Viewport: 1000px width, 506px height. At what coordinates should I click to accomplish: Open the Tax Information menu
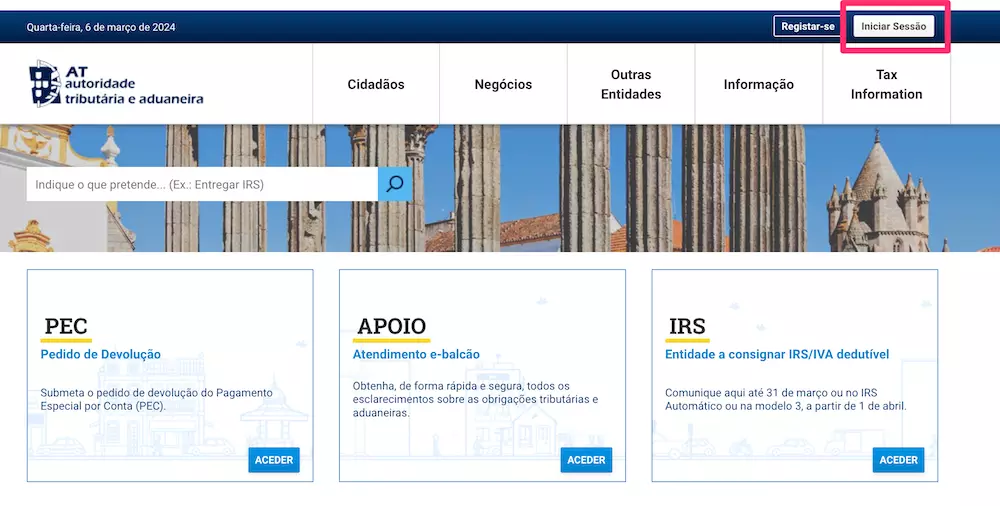click(886, 84)
